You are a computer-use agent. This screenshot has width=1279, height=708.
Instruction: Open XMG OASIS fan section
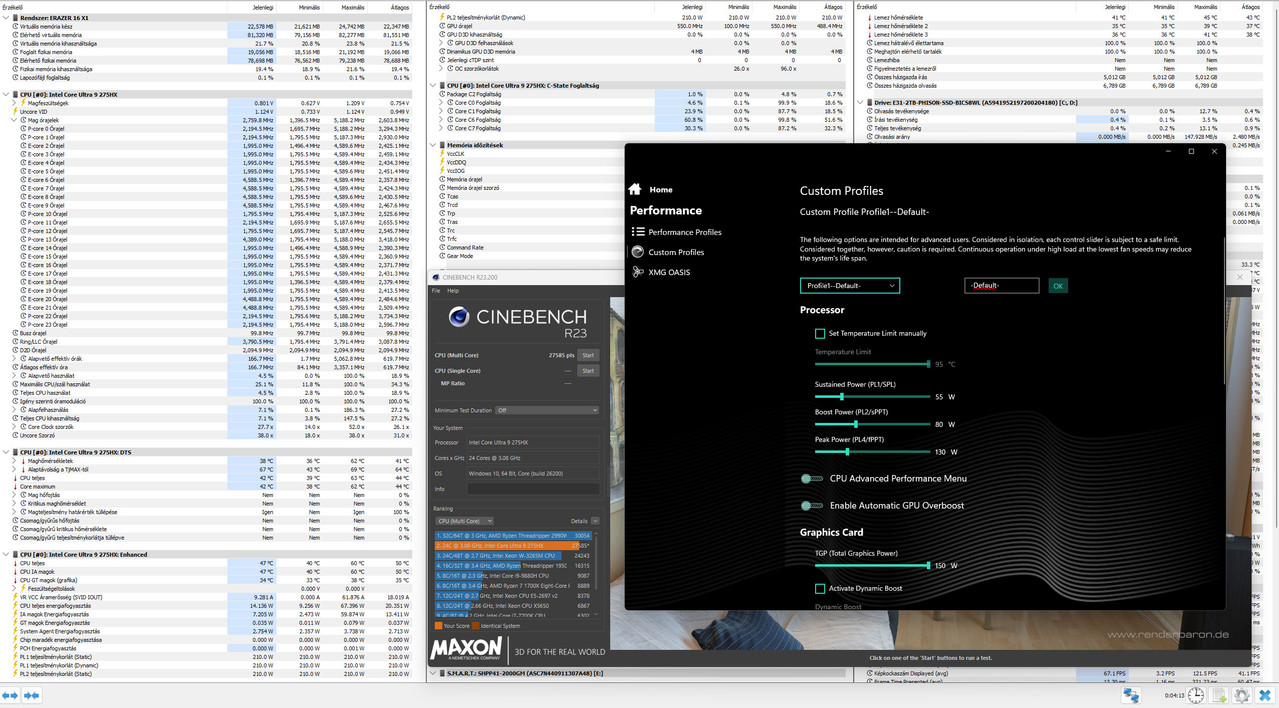pyautogui.click(x=661, y=272)
